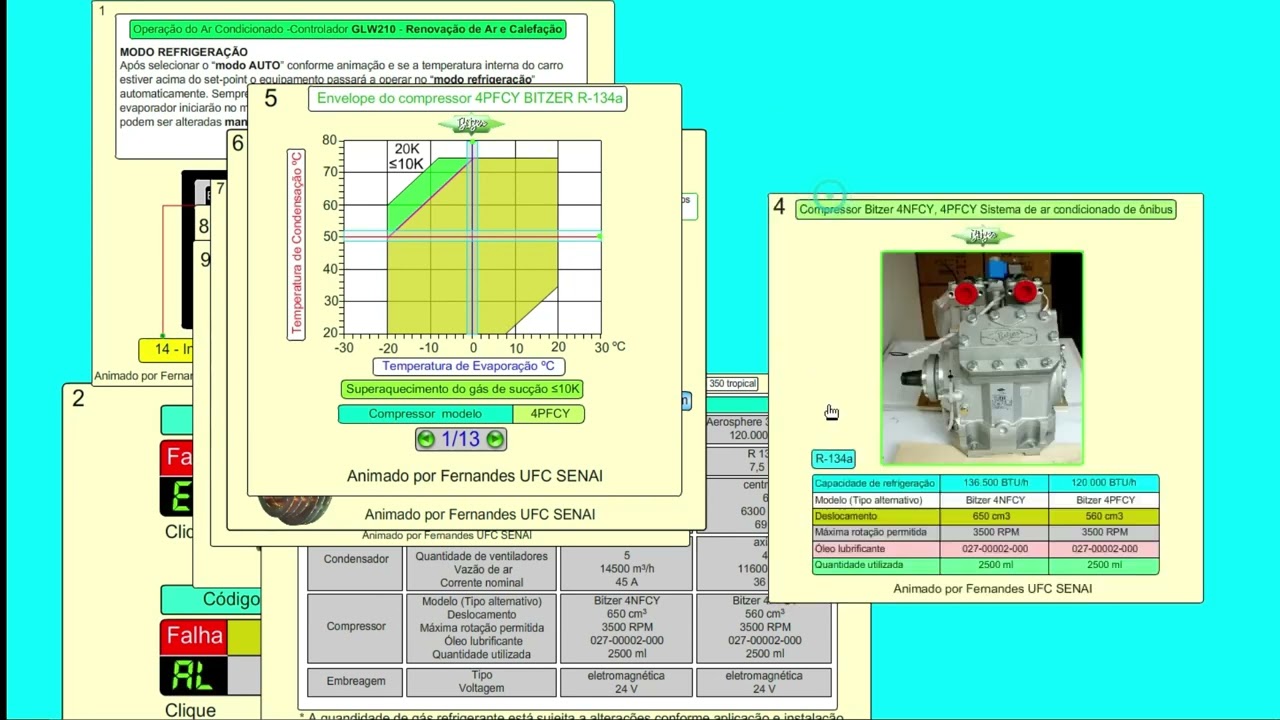Click 'Temperatura de Condensação °C' vertical label
Viewport: 1280px width, 720px height.
tap(296, 244)
